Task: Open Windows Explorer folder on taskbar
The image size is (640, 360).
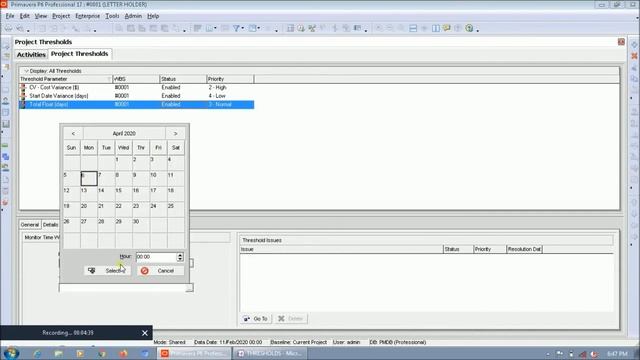Action: 58,353
